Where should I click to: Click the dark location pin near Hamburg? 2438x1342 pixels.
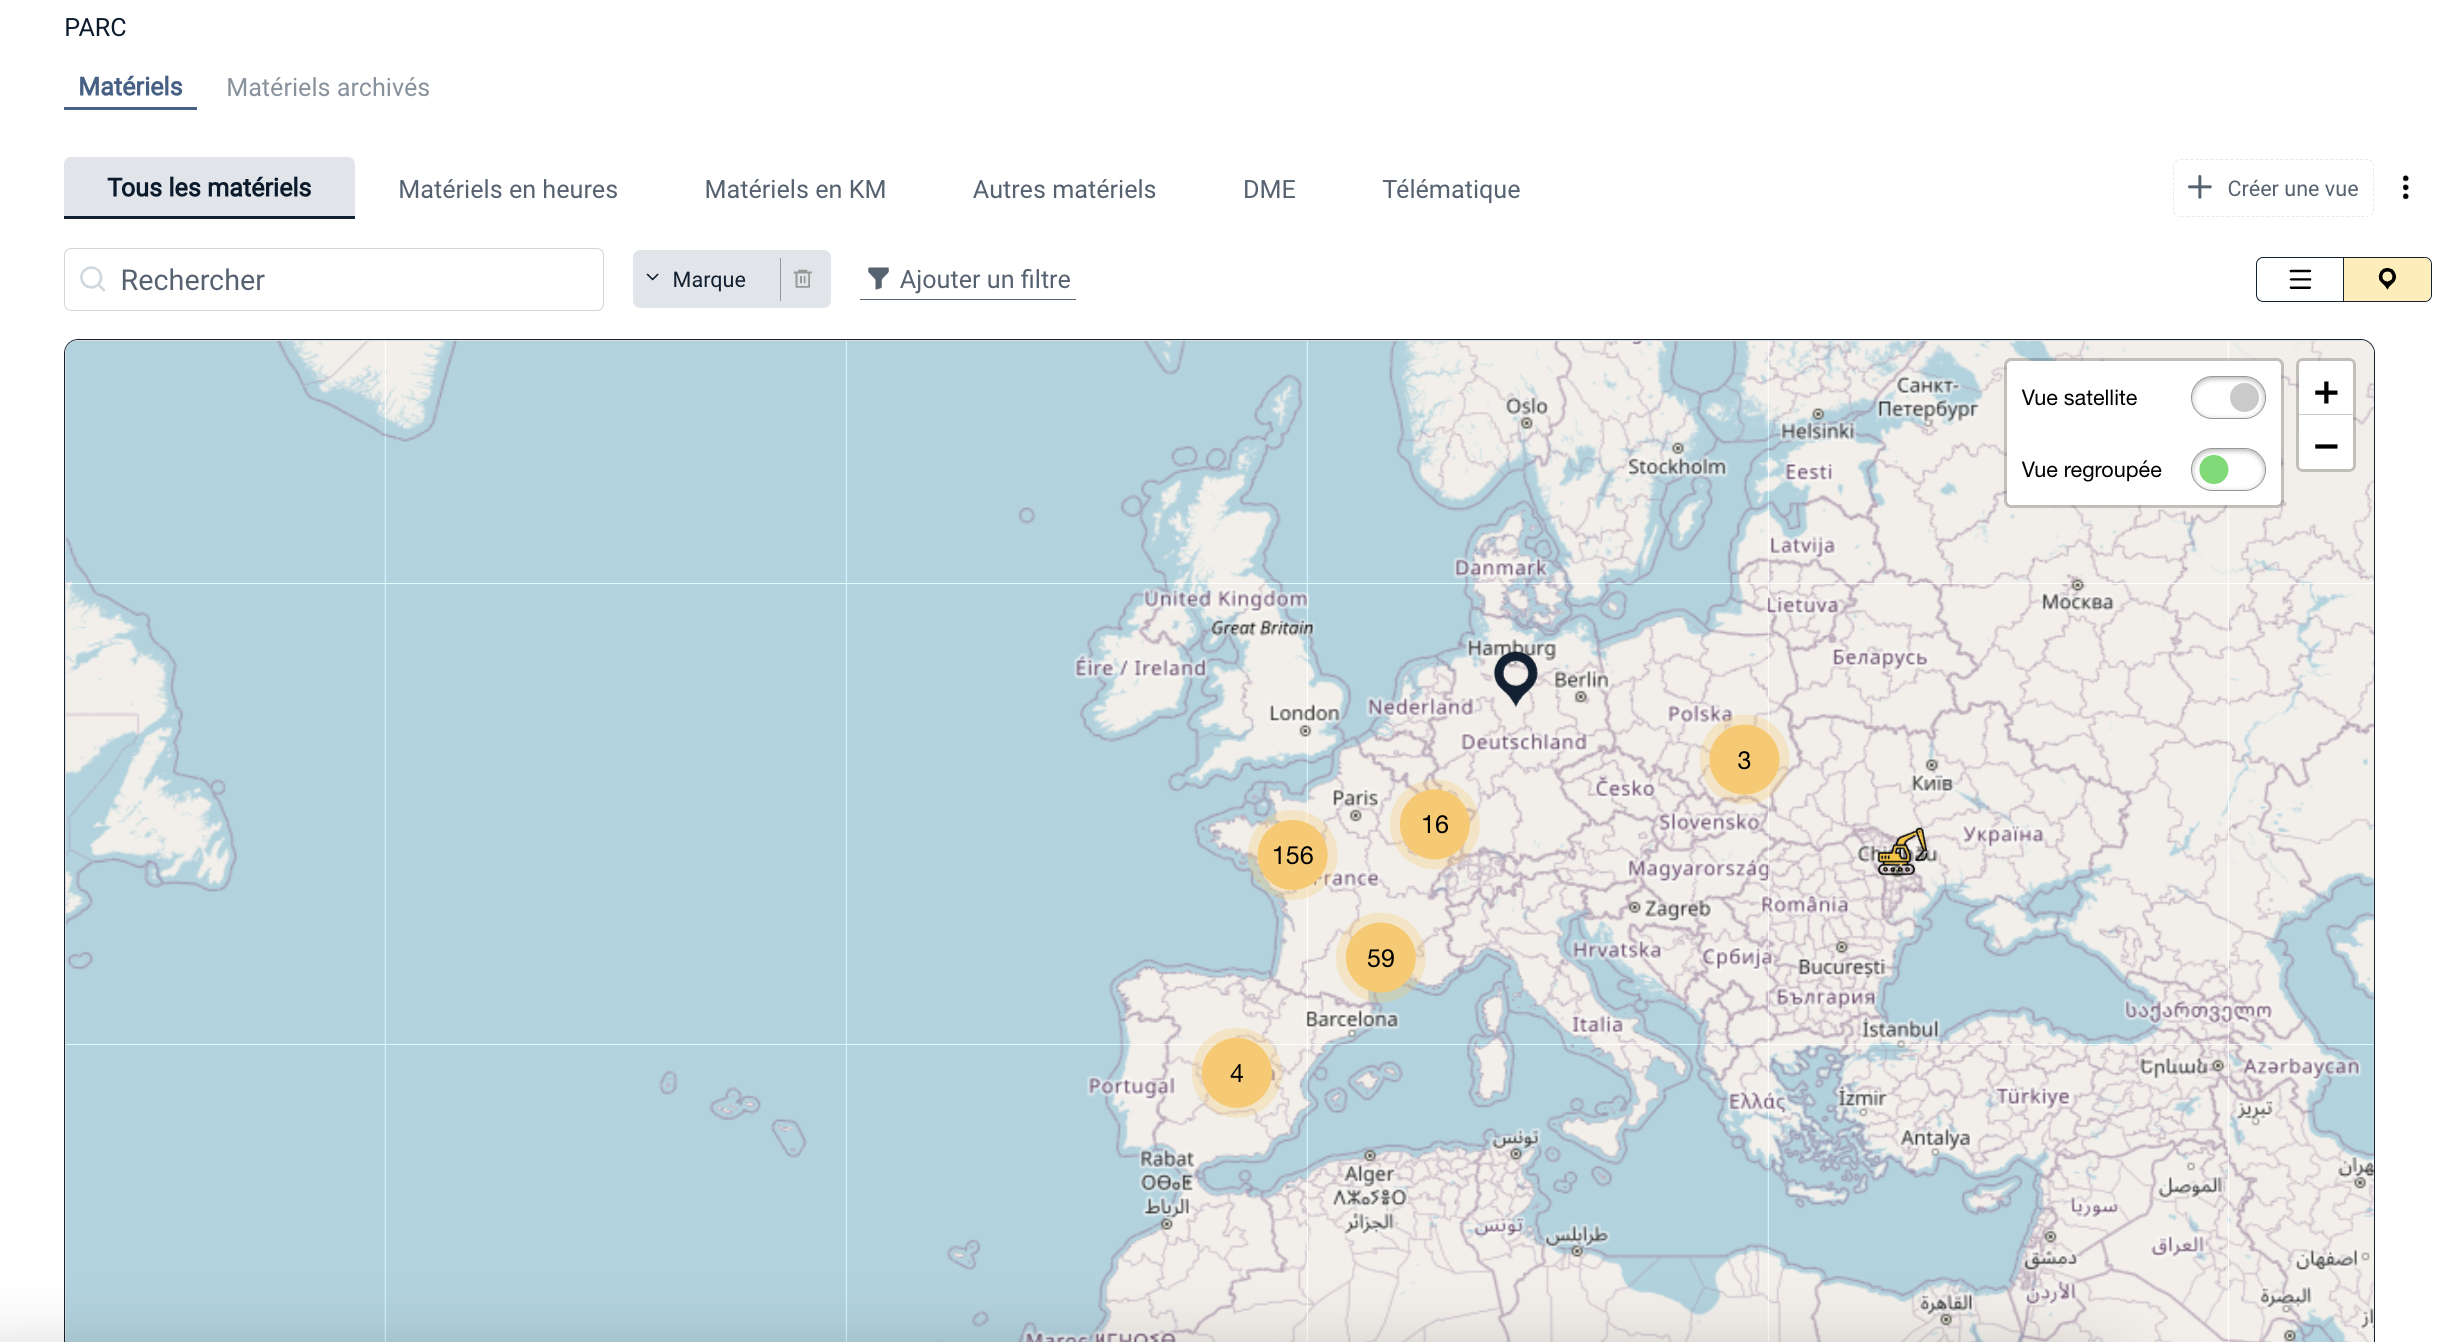pyautogui.click(x=1515, y=677)
